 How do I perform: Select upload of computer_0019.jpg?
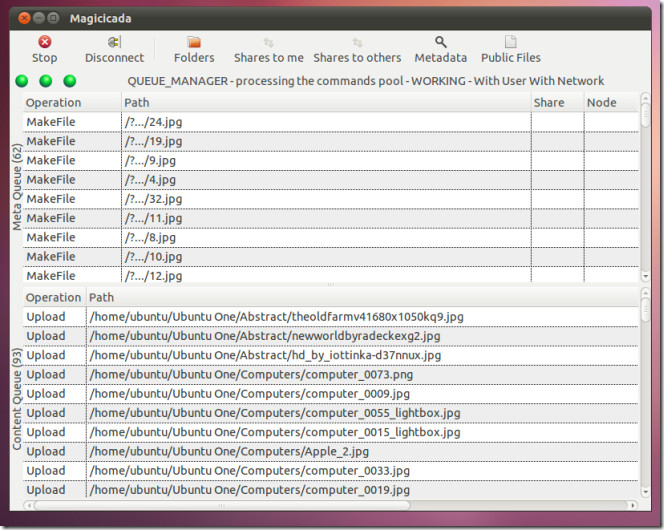[x=330, y=490]
